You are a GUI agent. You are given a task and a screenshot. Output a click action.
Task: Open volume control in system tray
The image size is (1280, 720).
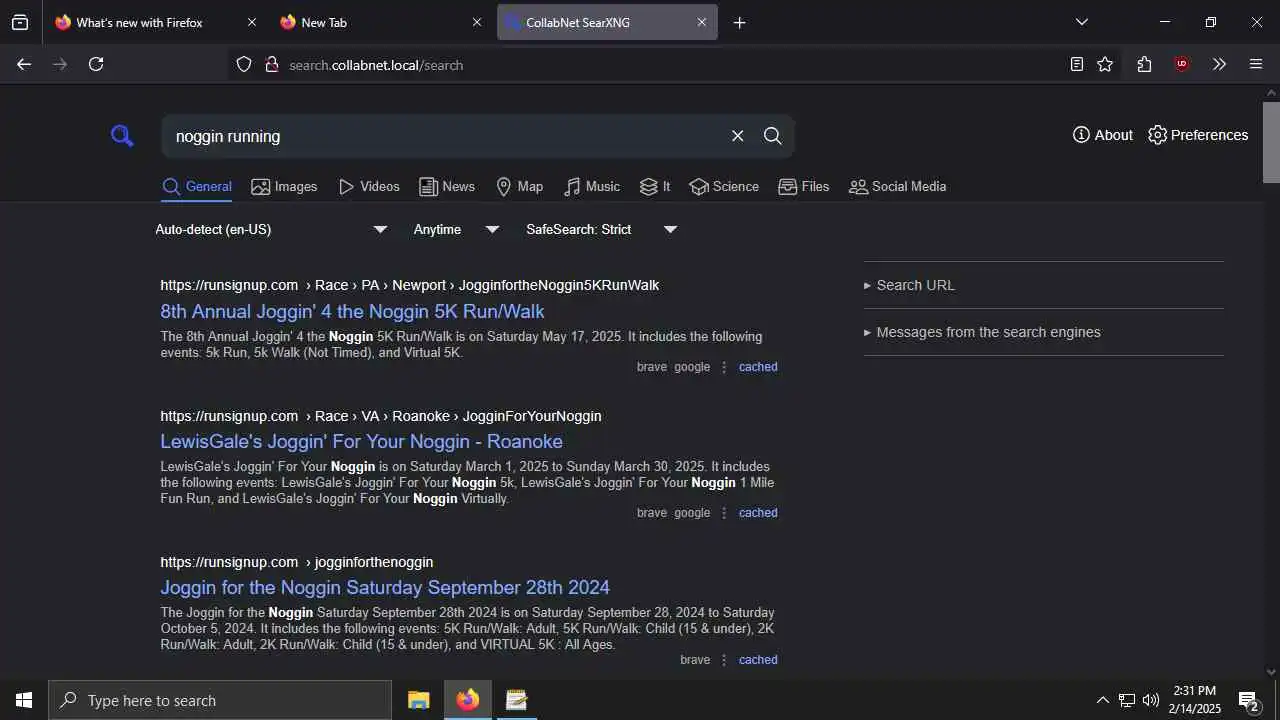1151,700
